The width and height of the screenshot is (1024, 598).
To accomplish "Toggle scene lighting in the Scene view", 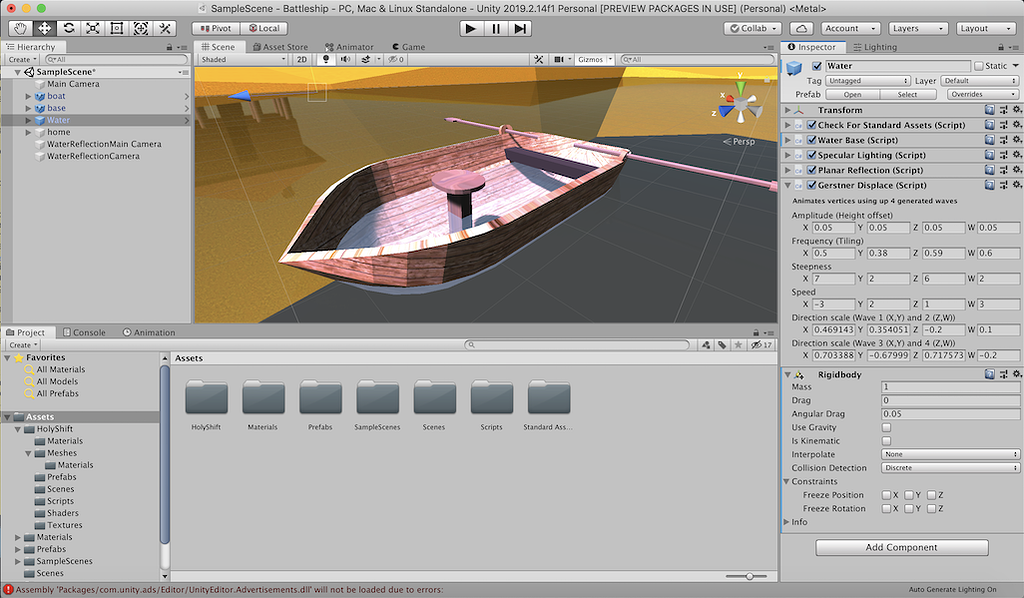I will (x=323, y=58).
